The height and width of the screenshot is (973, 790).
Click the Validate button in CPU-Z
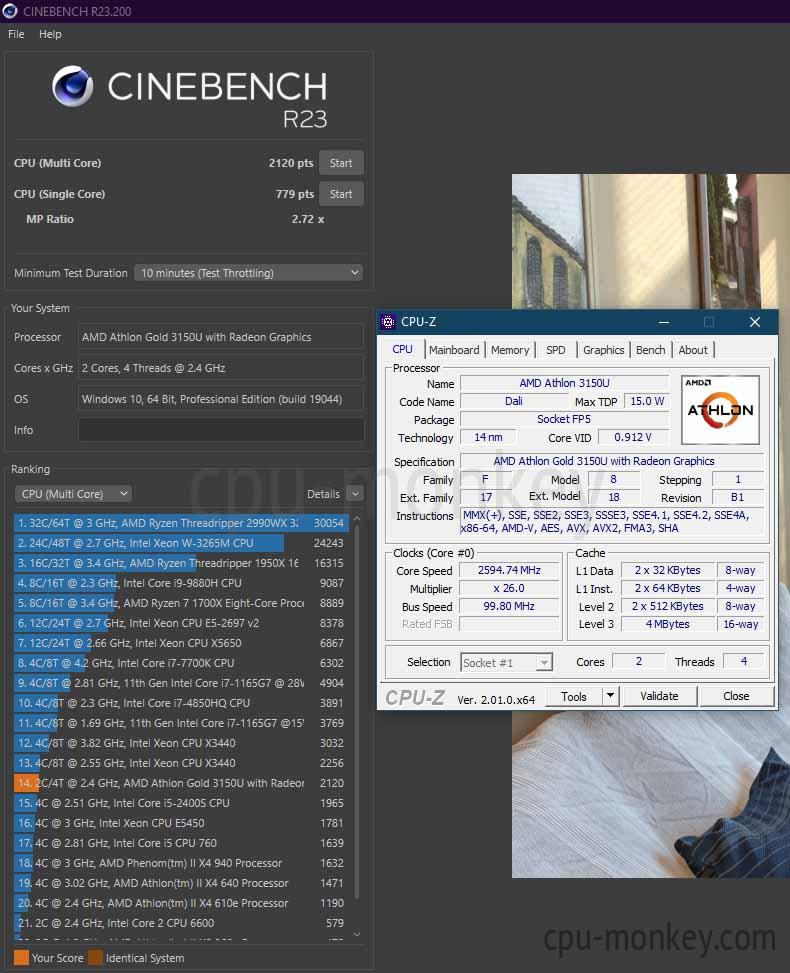click(659, 696)
